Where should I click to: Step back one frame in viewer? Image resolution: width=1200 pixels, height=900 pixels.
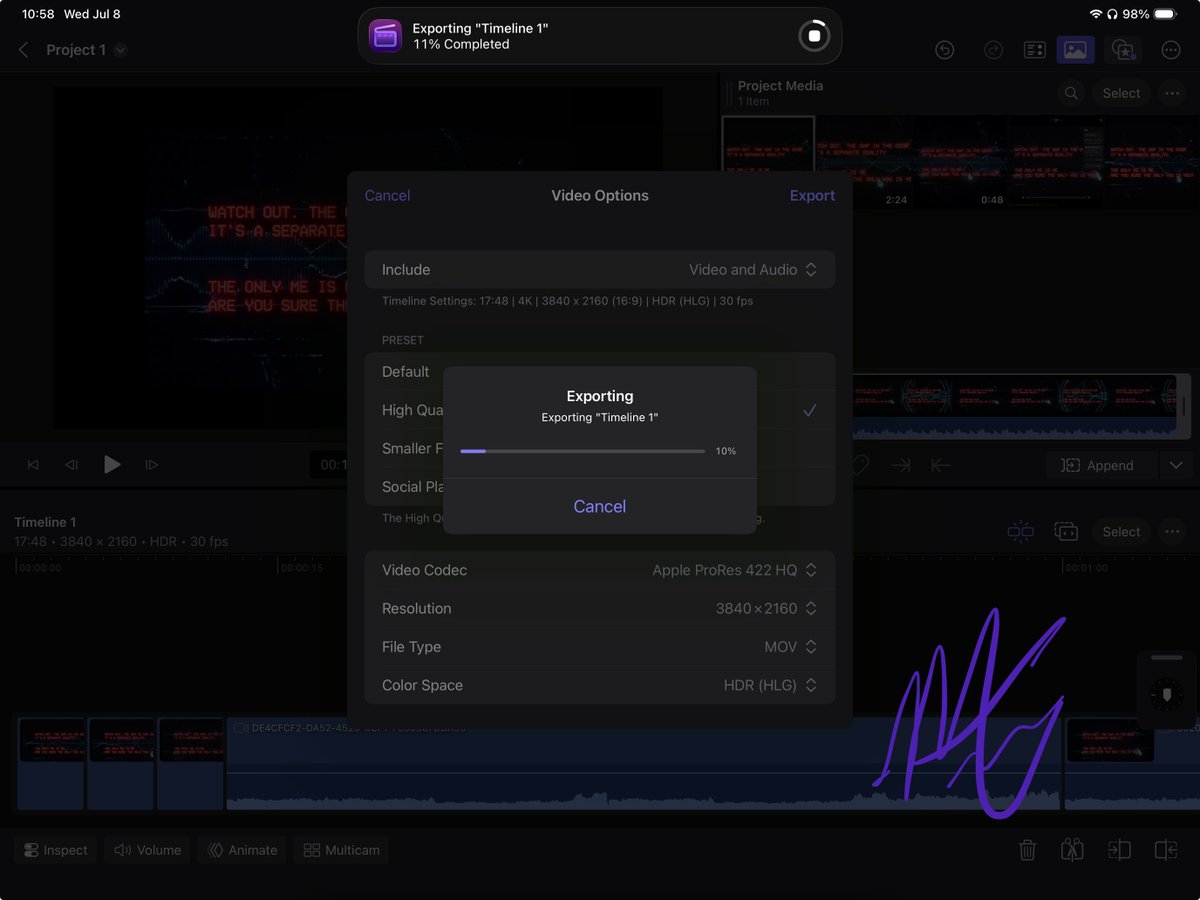pos(71,465)
